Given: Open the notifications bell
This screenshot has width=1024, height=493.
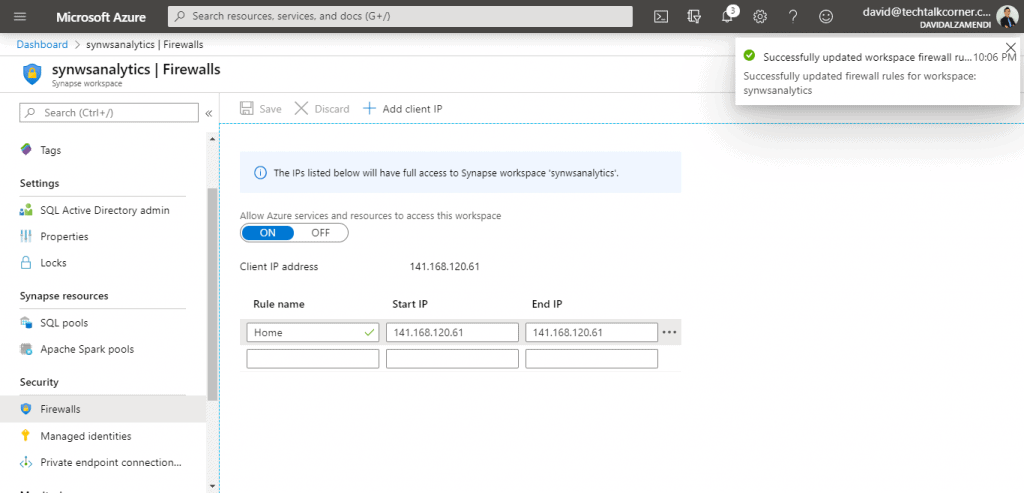Looking at the screenshot, I should coord(728,16).
